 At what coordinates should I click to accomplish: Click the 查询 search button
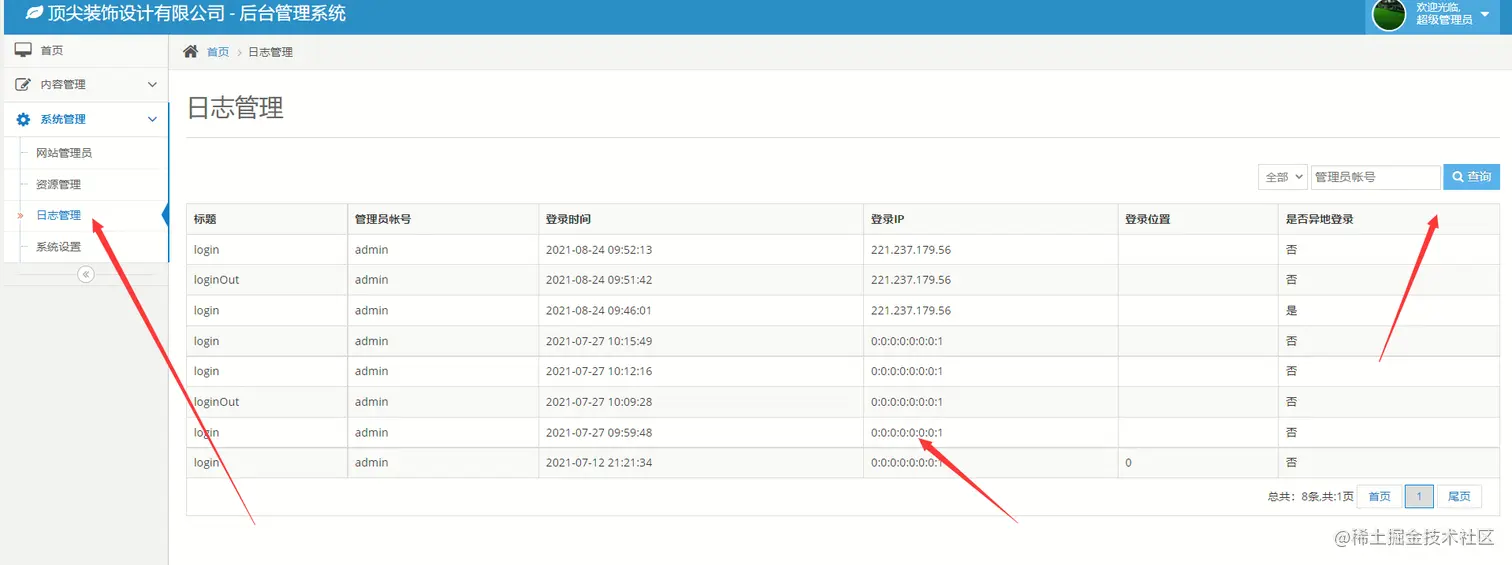tap(1471, 177)
